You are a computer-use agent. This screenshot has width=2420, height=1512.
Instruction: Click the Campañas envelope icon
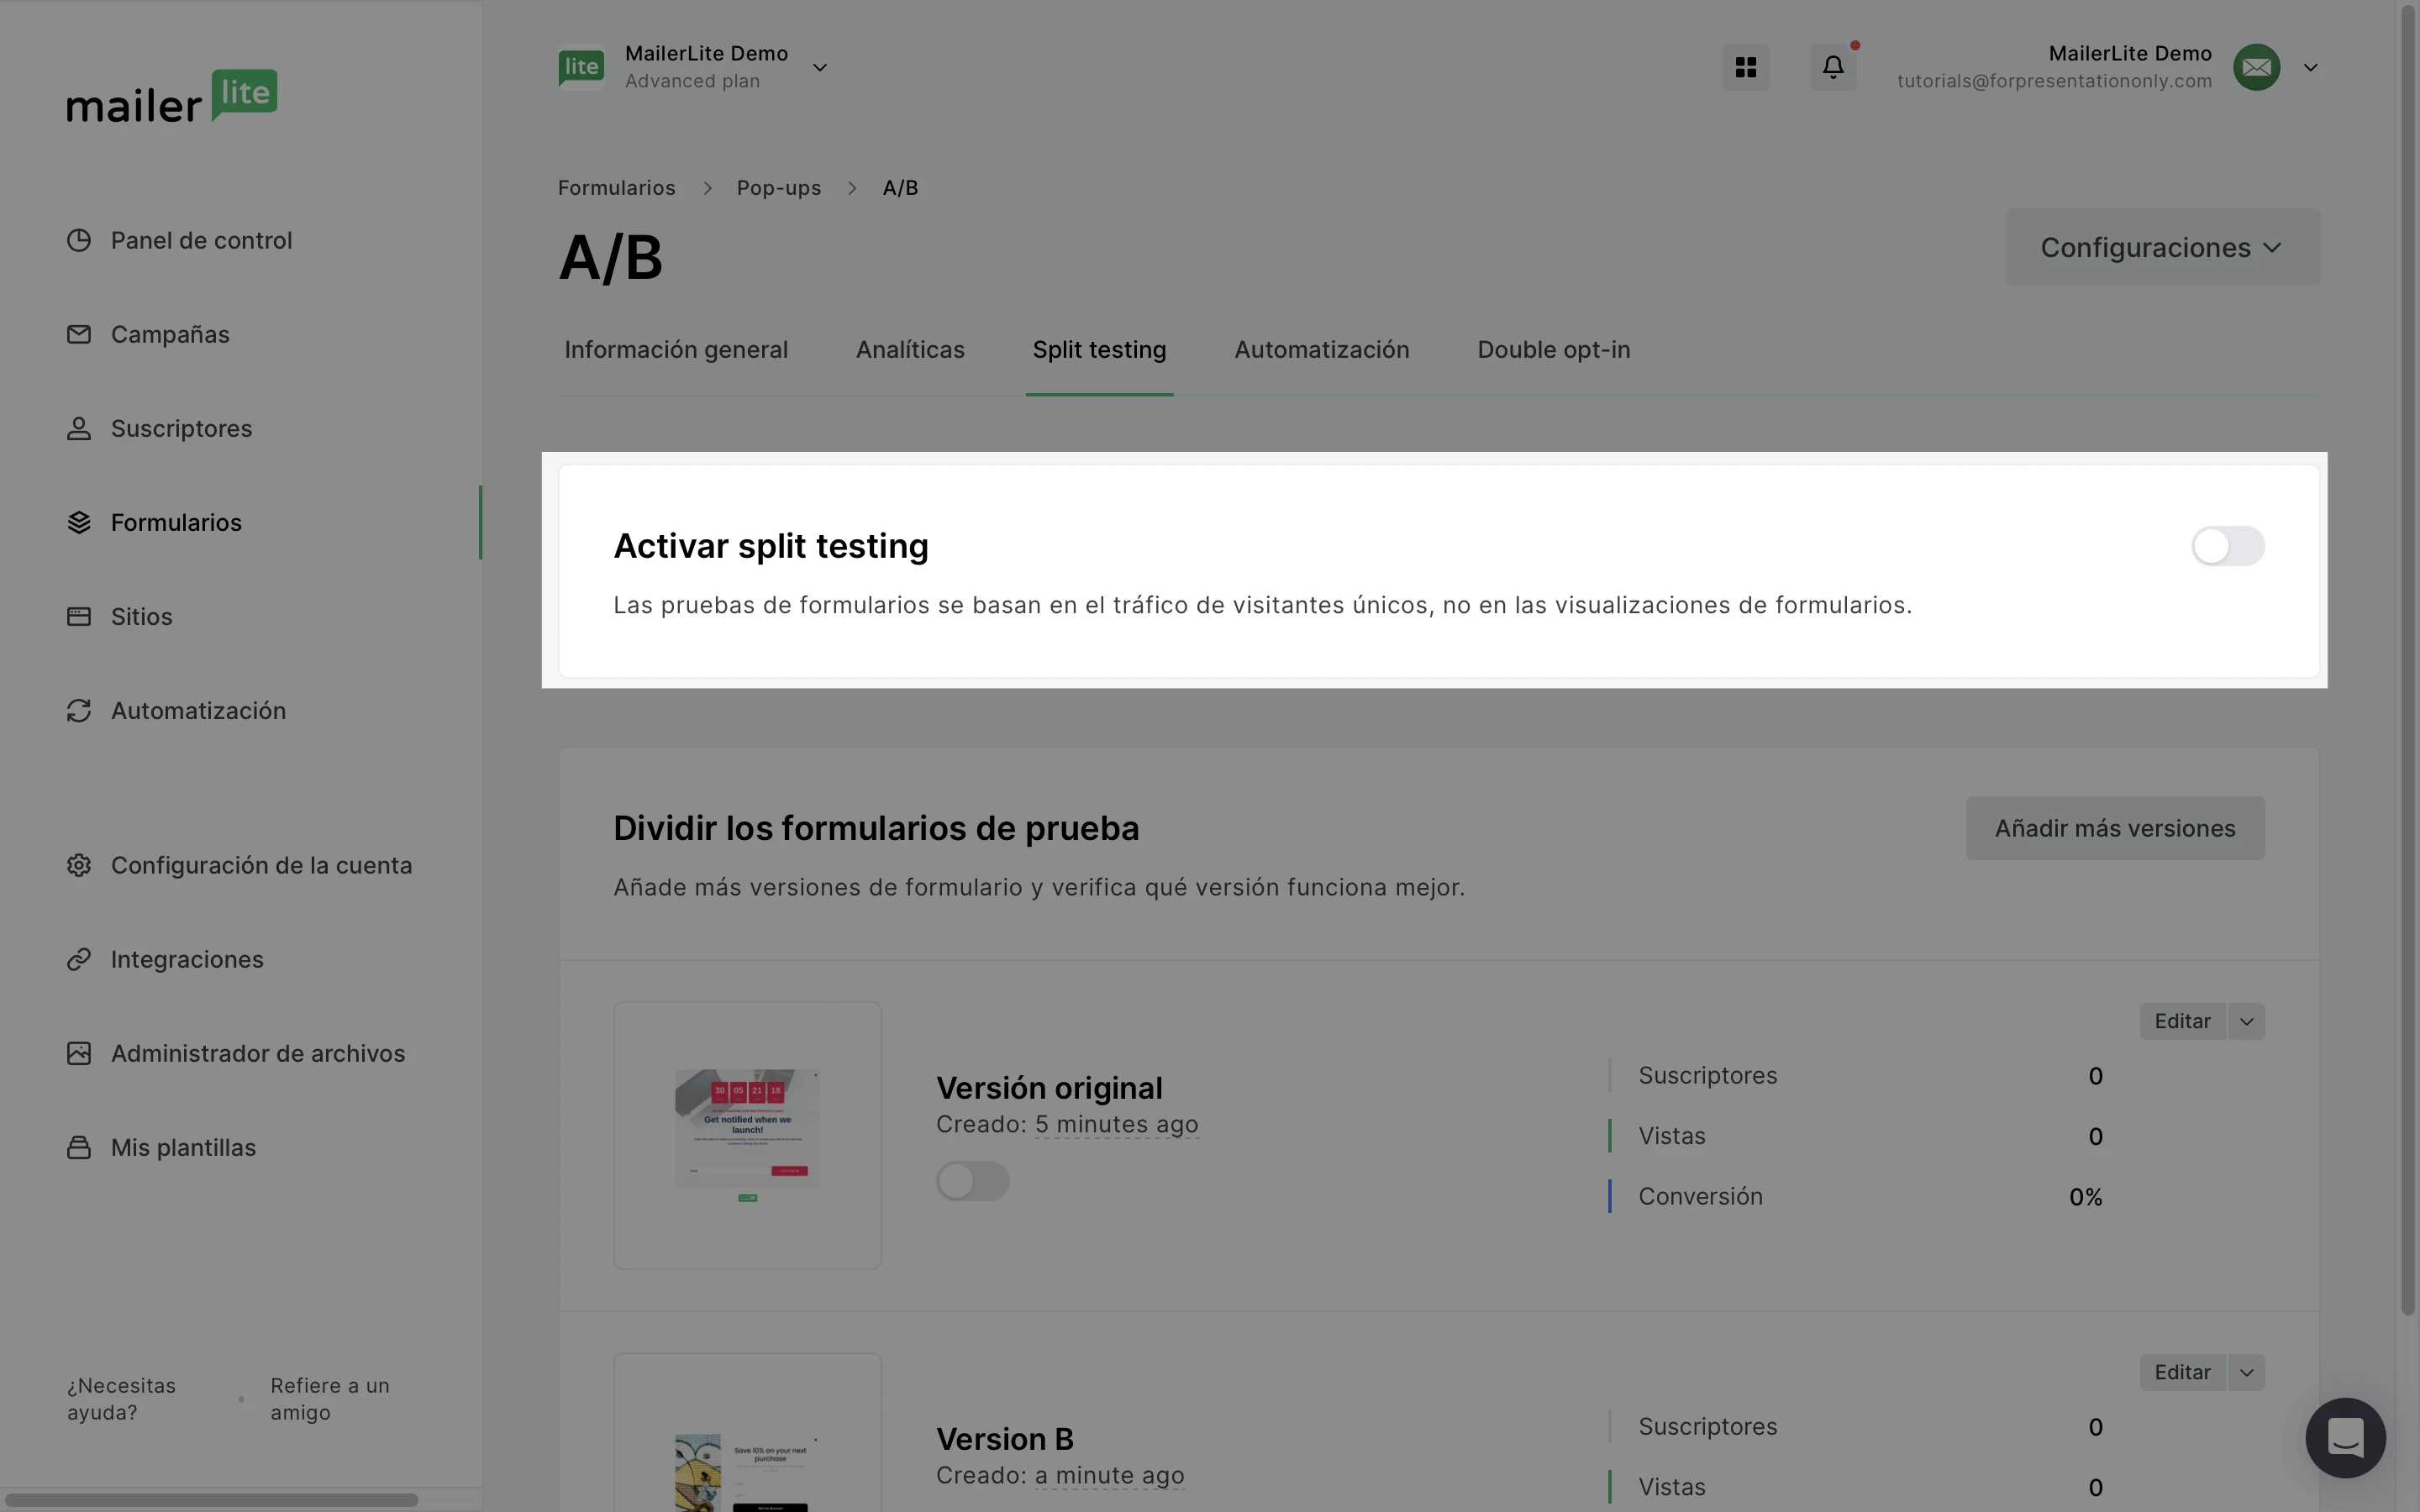[x=79, y=334]
